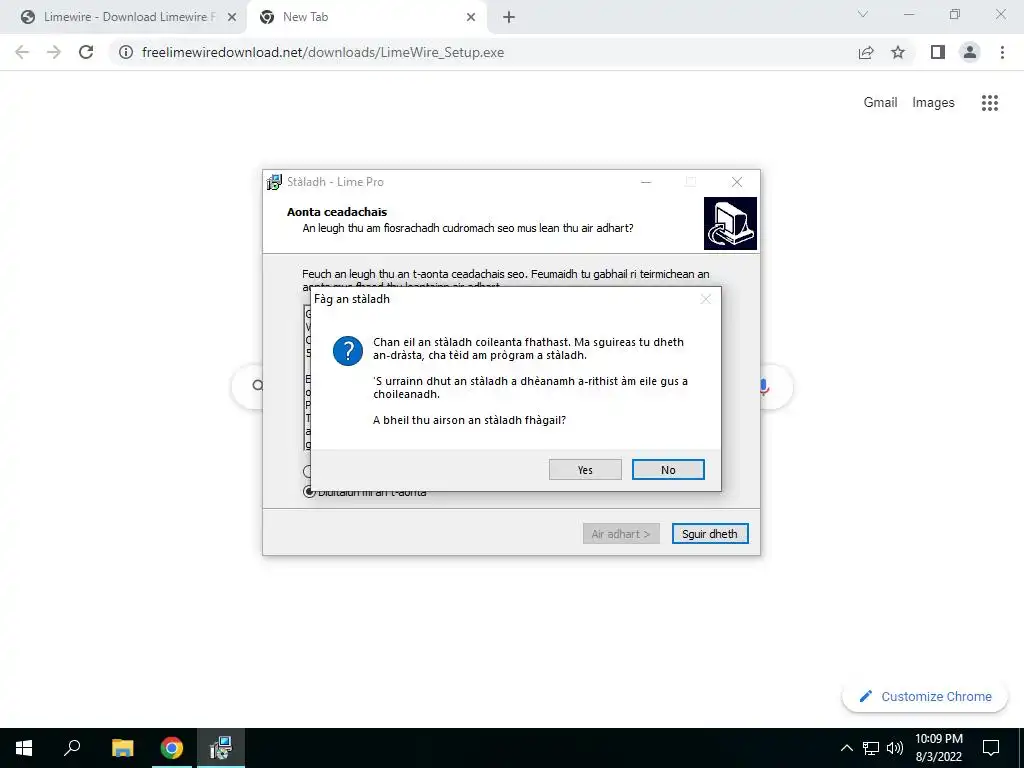Image resolution: width=1024 pixels, height=768 pixels.
Task: Open the taskbar clock and date
Action: point(938,748)
